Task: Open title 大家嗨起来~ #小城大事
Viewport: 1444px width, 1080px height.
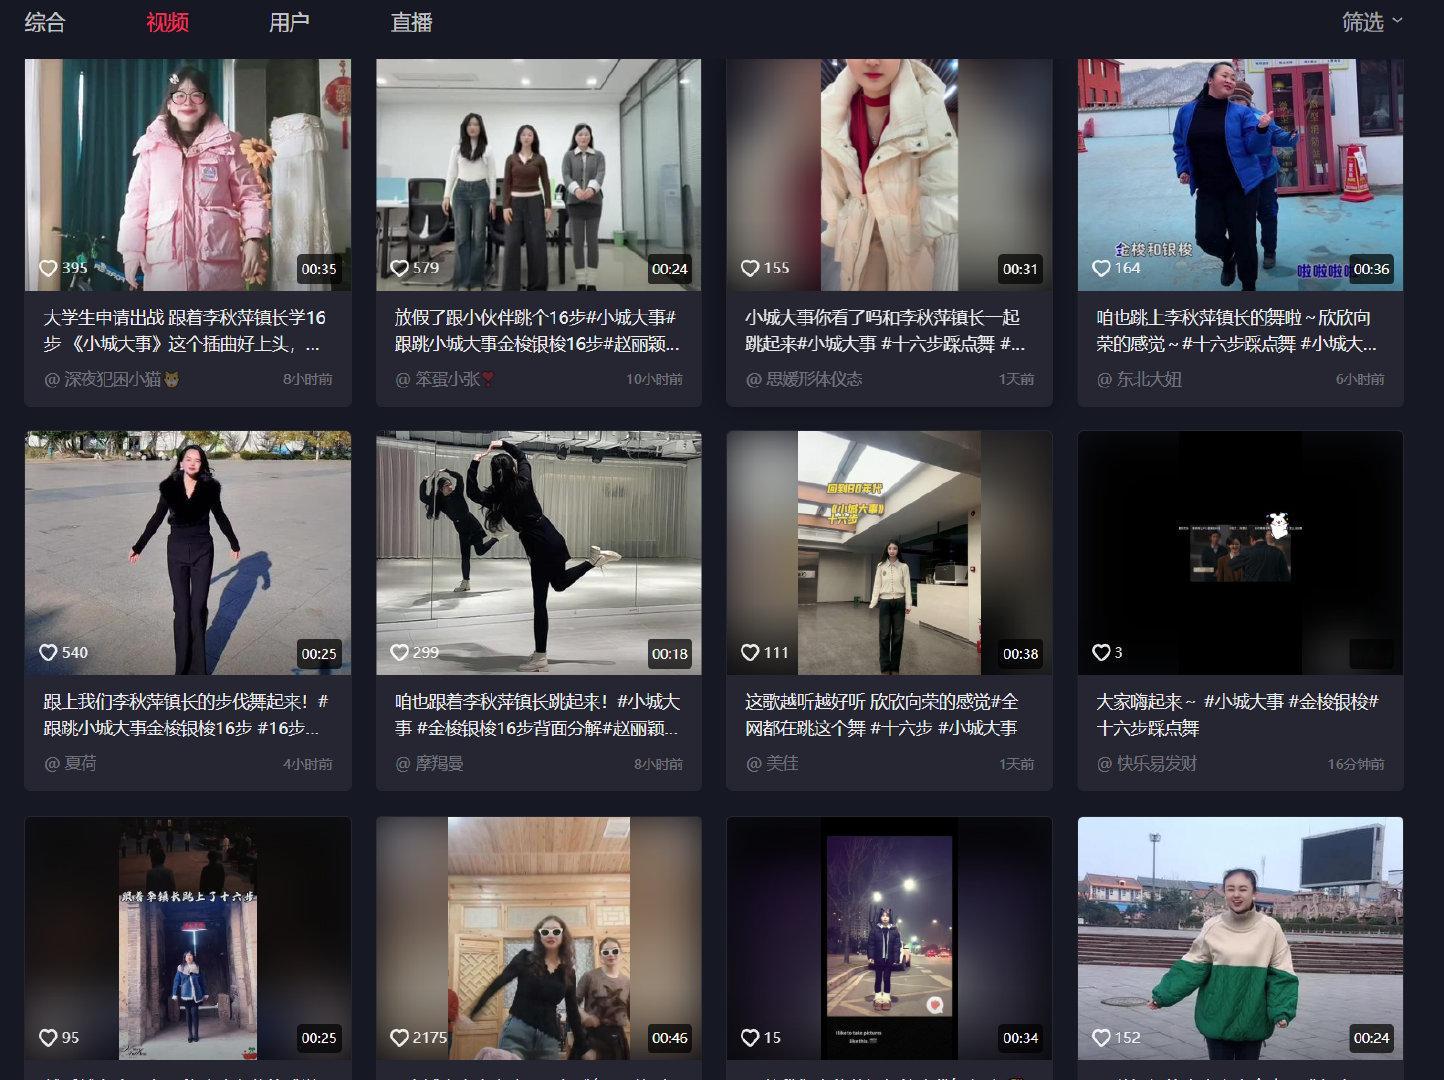Action: [1238, 715]
